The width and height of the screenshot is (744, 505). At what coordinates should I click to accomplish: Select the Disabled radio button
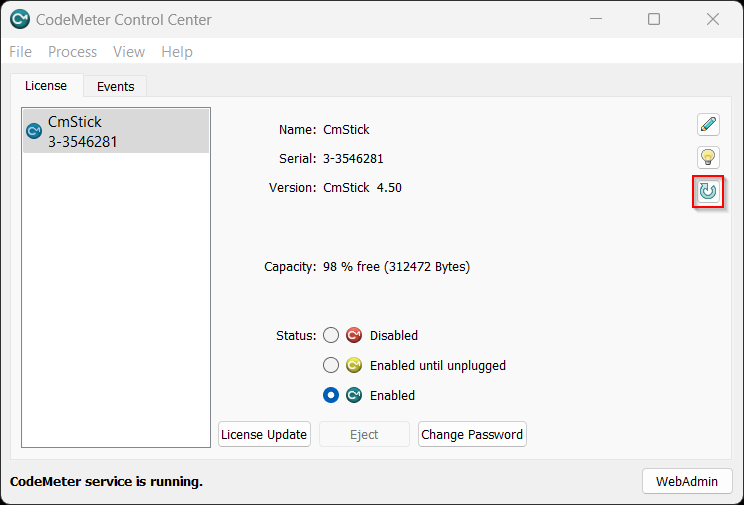pyautogui.click(x=331, y=336)
